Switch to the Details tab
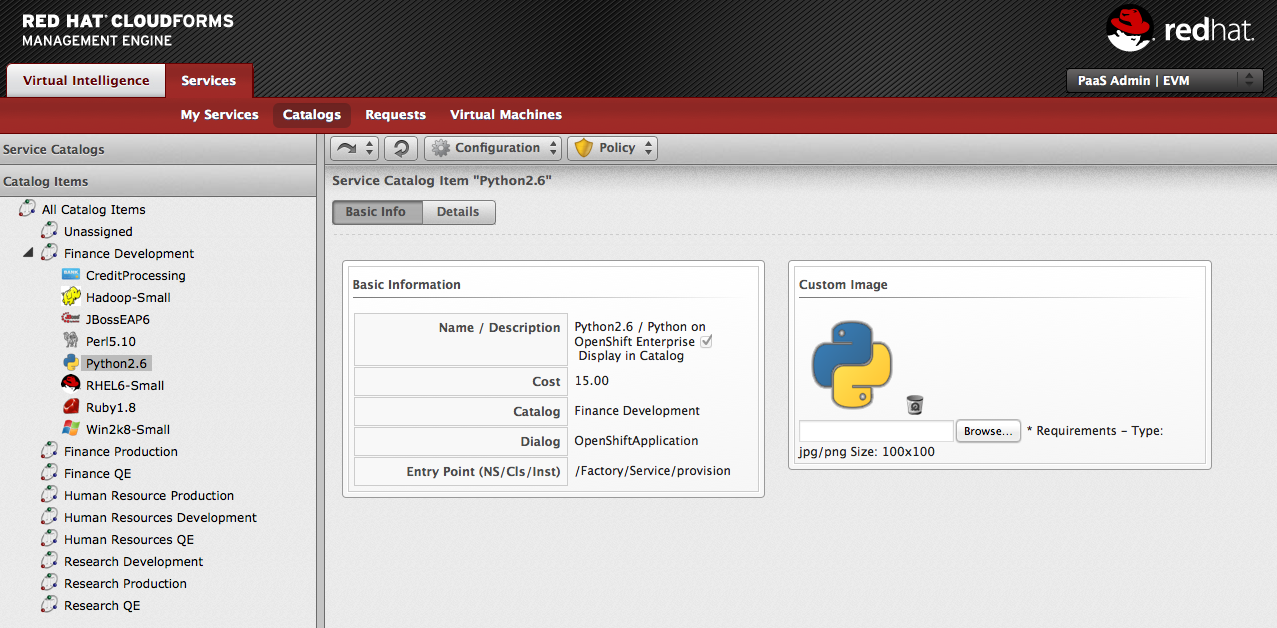This screenshot has width=1277, height=628. (458, 212)
